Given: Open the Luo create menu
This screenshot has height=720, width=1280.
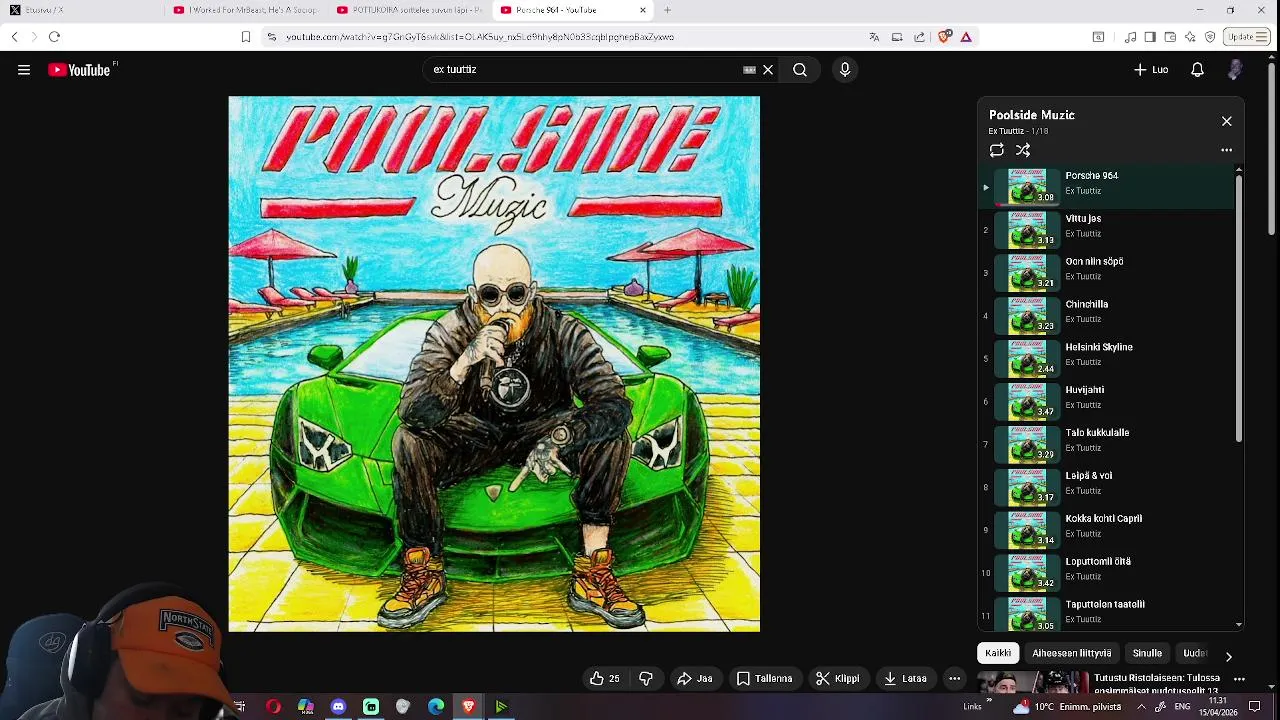Looking at the screenshot, I should (x=1151, y=70).
